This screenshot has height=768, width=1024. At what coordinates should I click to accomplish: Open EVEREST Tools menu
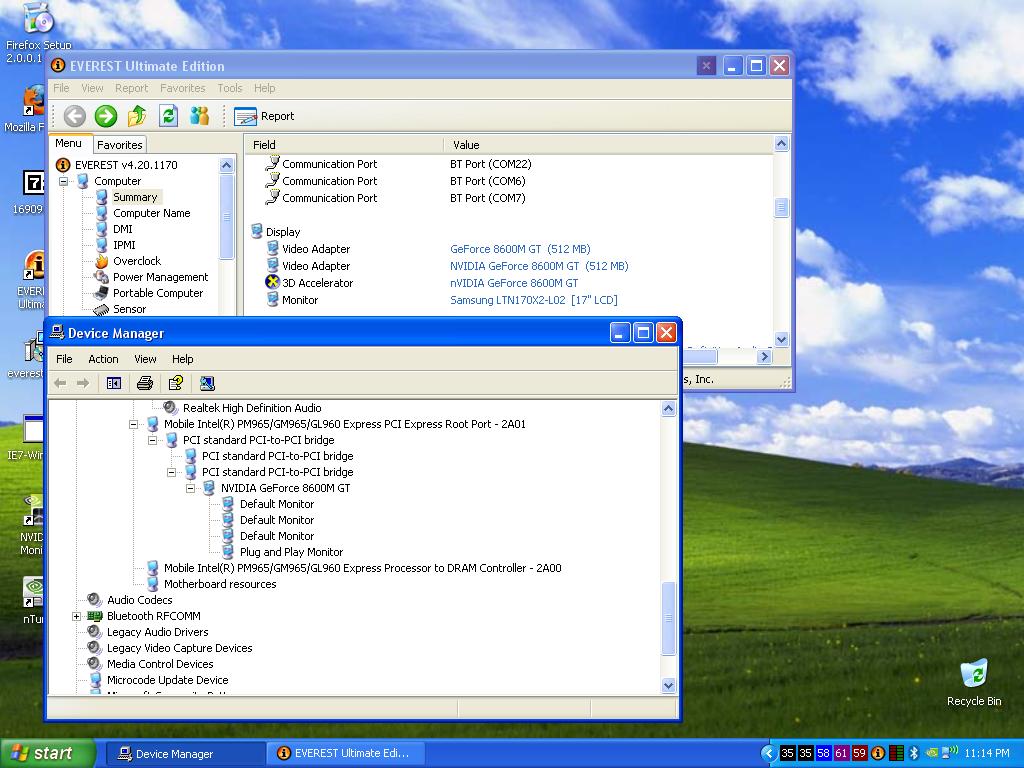coord(229,88)
